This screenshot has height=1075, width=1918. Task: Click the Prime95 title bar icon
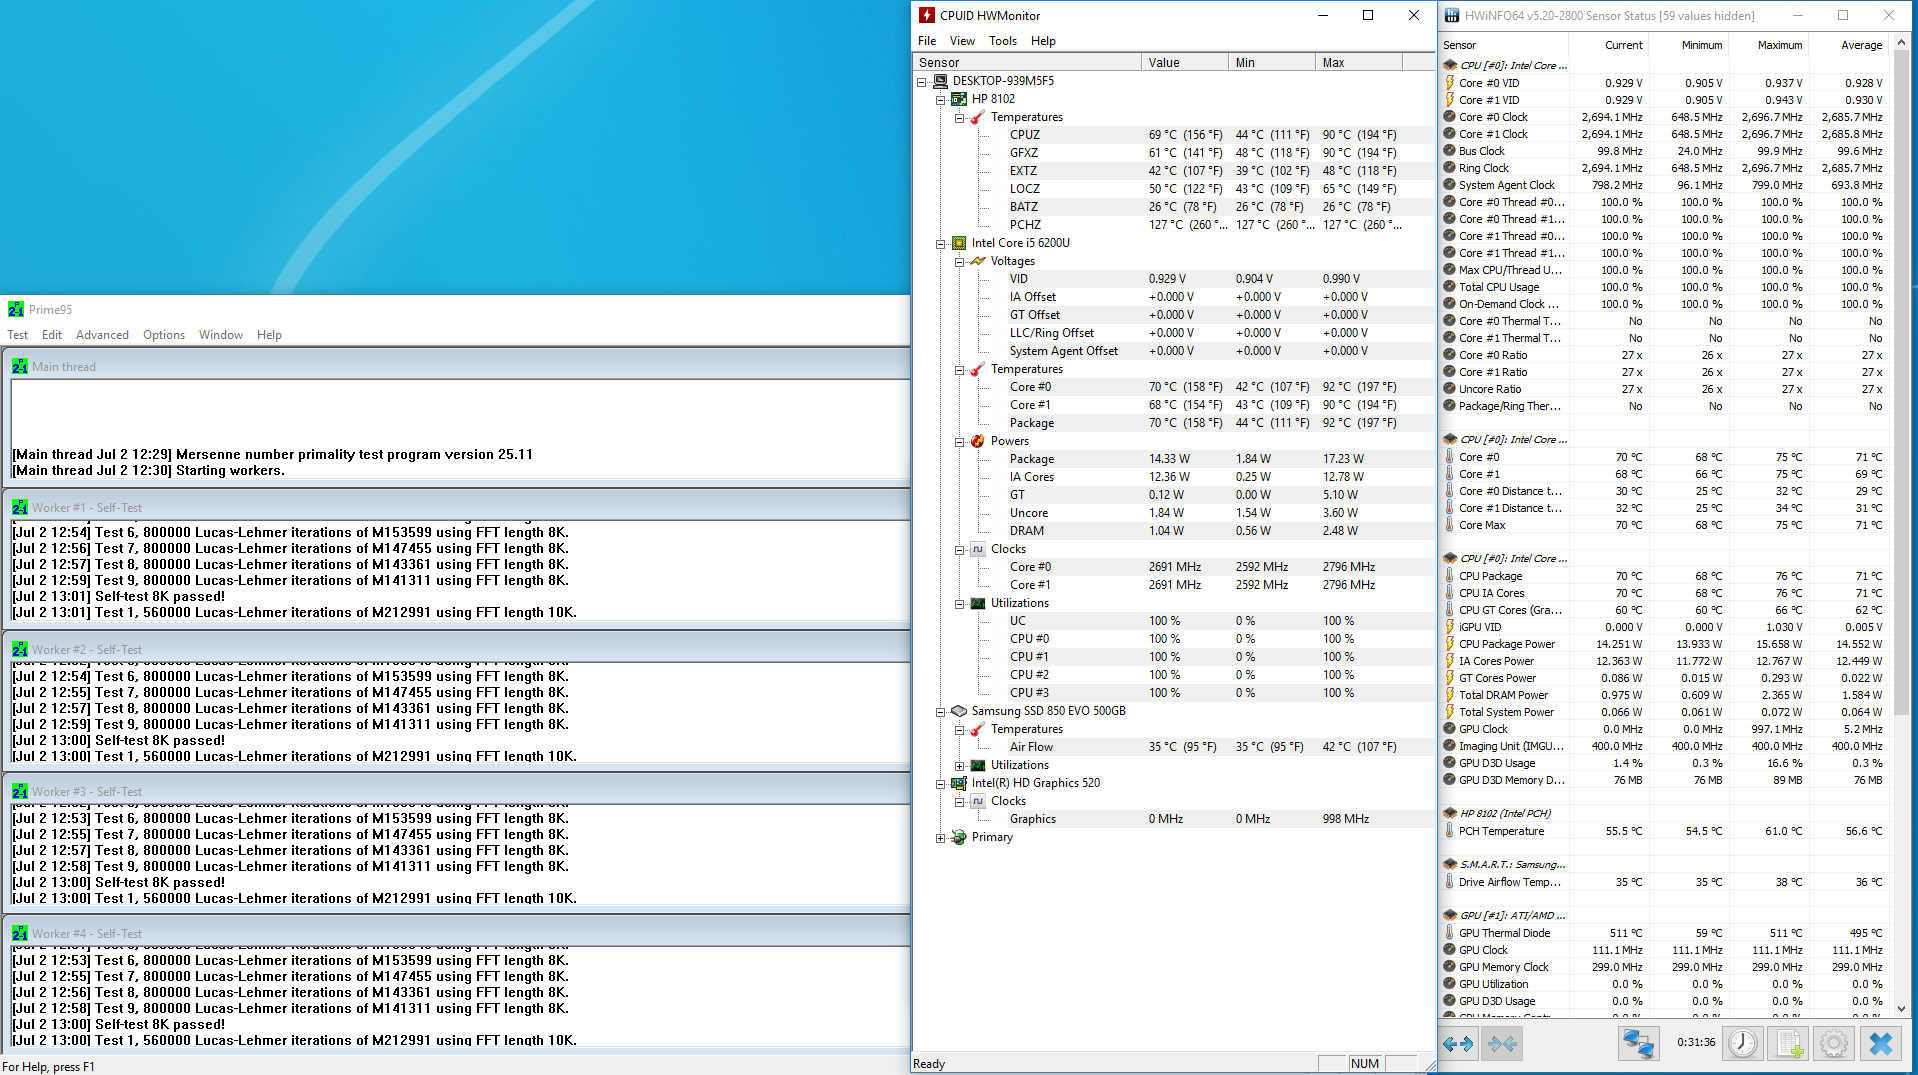(x=16, y=310)
